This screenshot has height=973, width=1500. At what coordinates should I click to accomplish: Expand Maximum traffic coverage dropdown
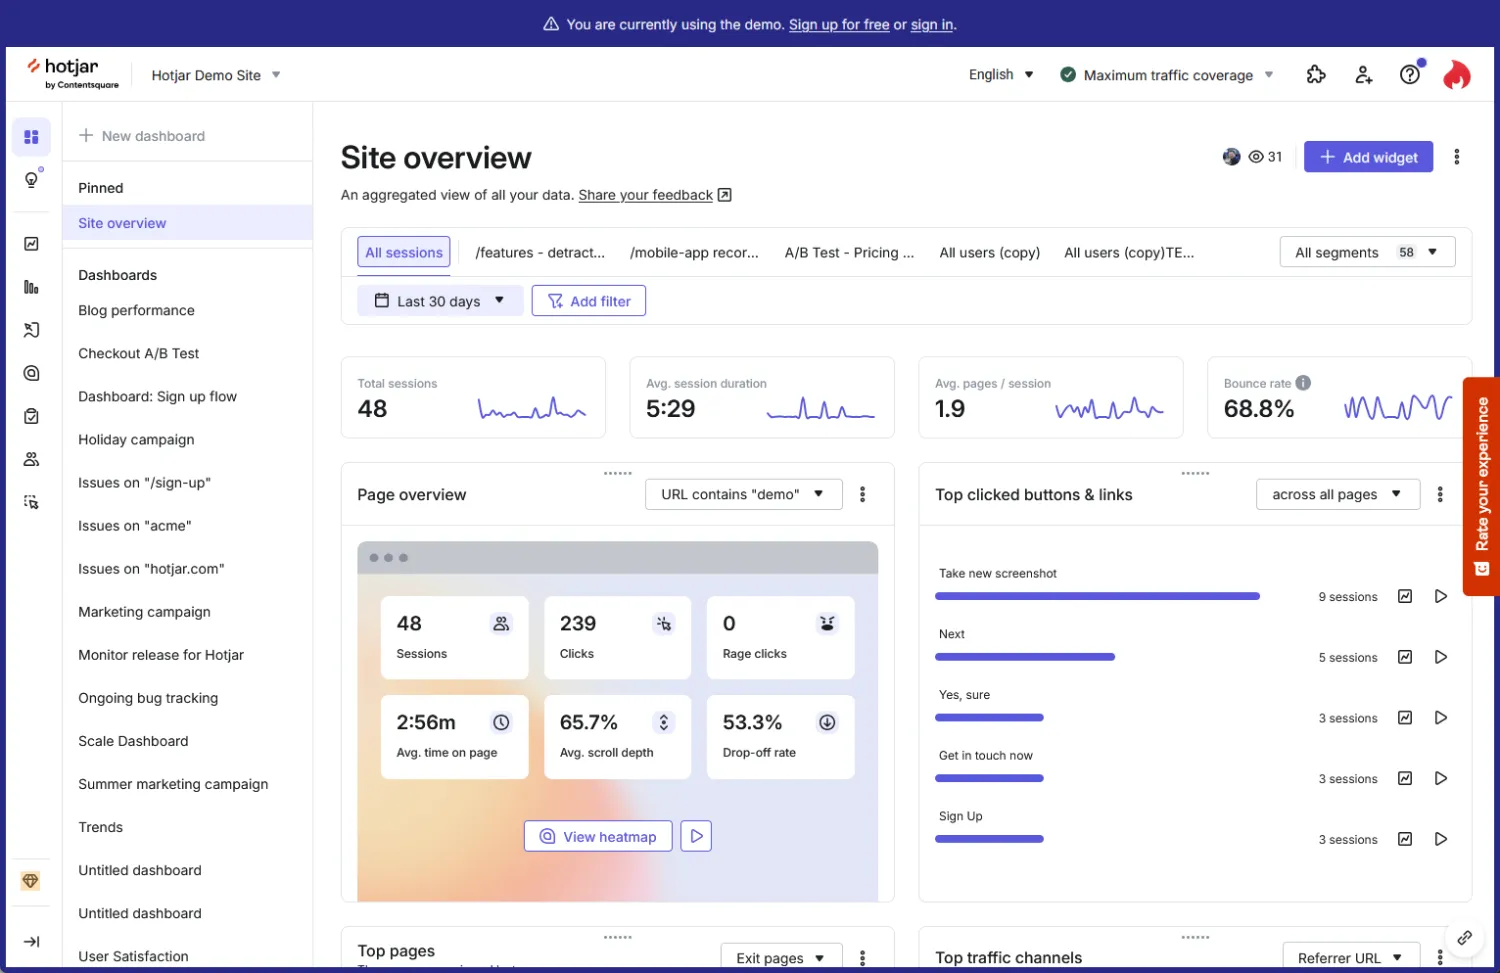1167,75
